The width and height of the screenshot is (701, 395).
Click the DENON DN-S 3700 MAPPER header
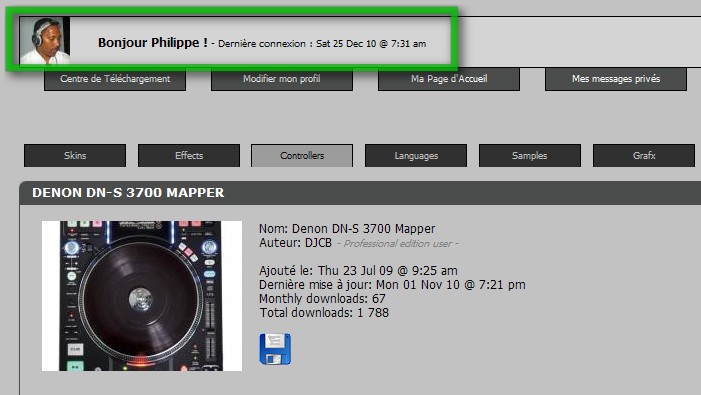click(x=128, y=193)
